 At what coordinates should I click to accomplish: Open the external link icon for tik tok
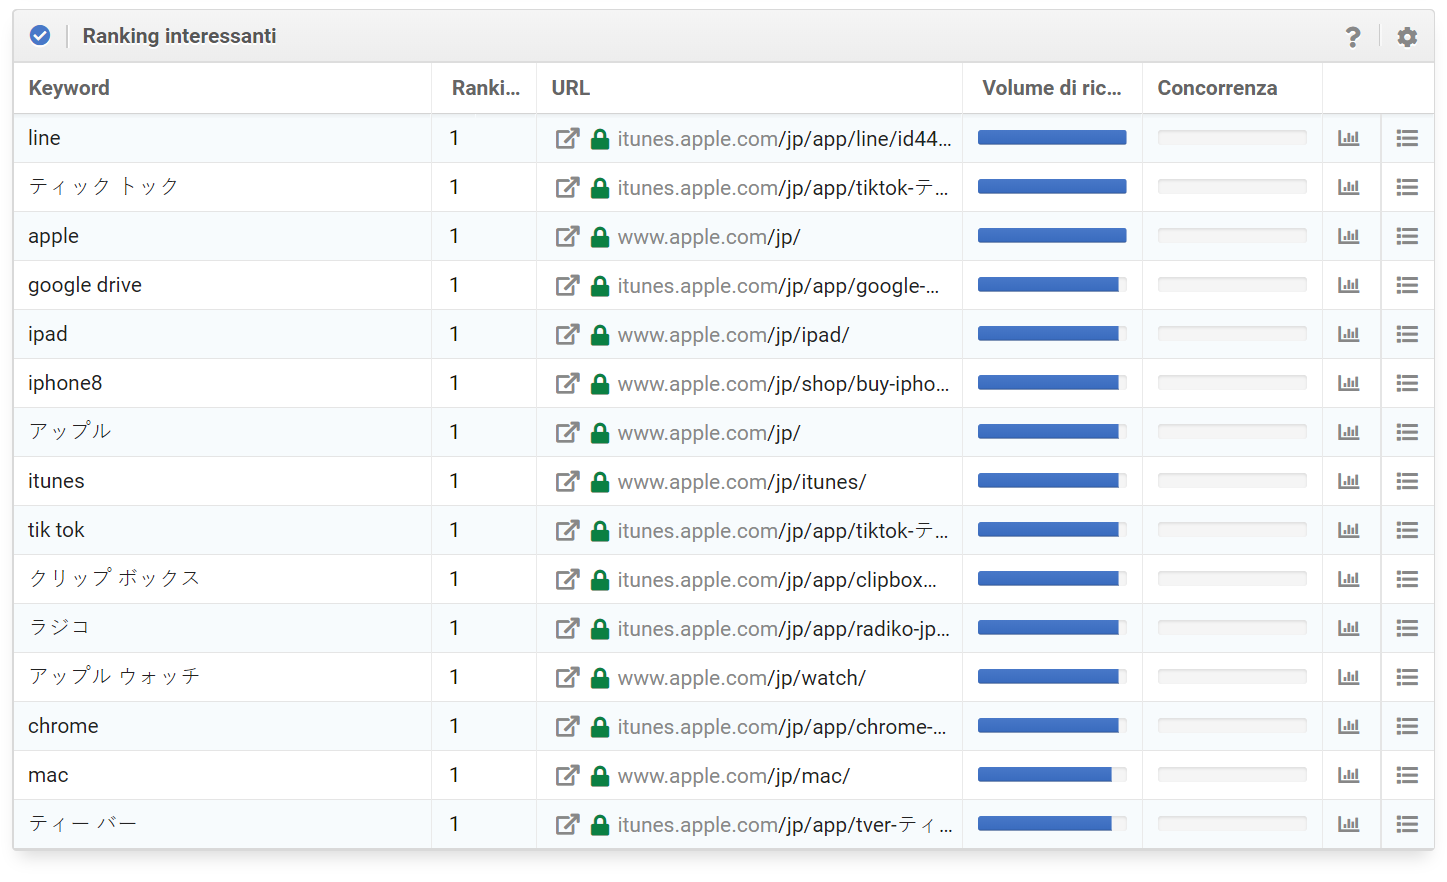[567, 531]
